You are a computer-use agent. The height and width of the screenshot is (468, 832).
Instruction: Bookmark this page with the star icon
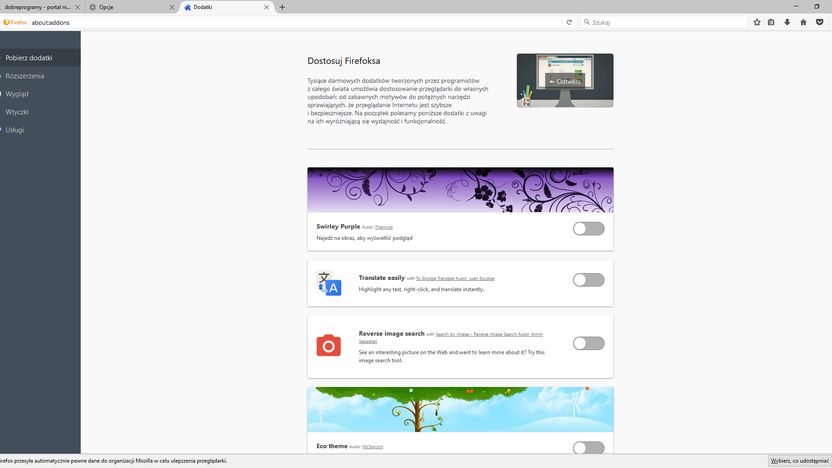click(757, 22)
